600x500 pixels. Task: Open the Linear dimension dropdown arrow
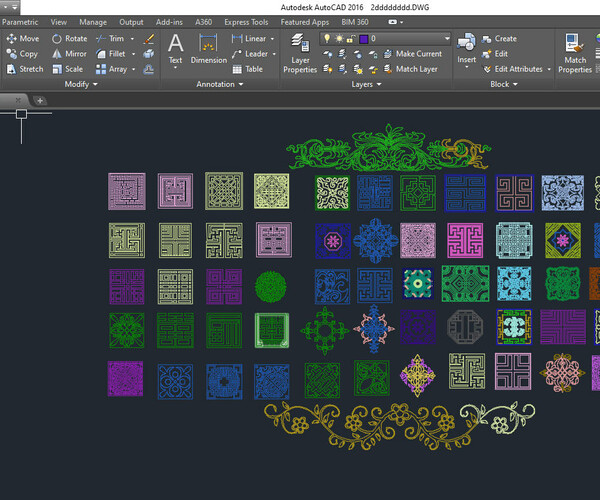272,39
